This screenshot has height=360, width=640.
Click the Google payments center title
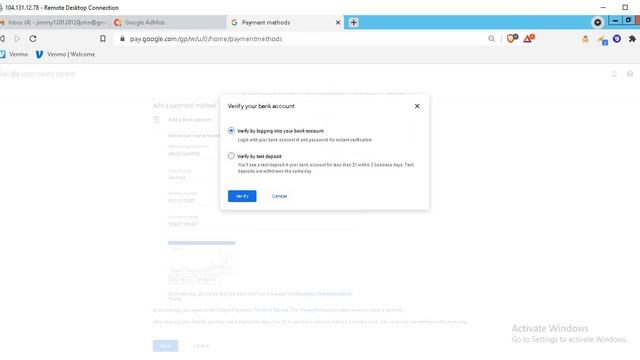point(38,74)
